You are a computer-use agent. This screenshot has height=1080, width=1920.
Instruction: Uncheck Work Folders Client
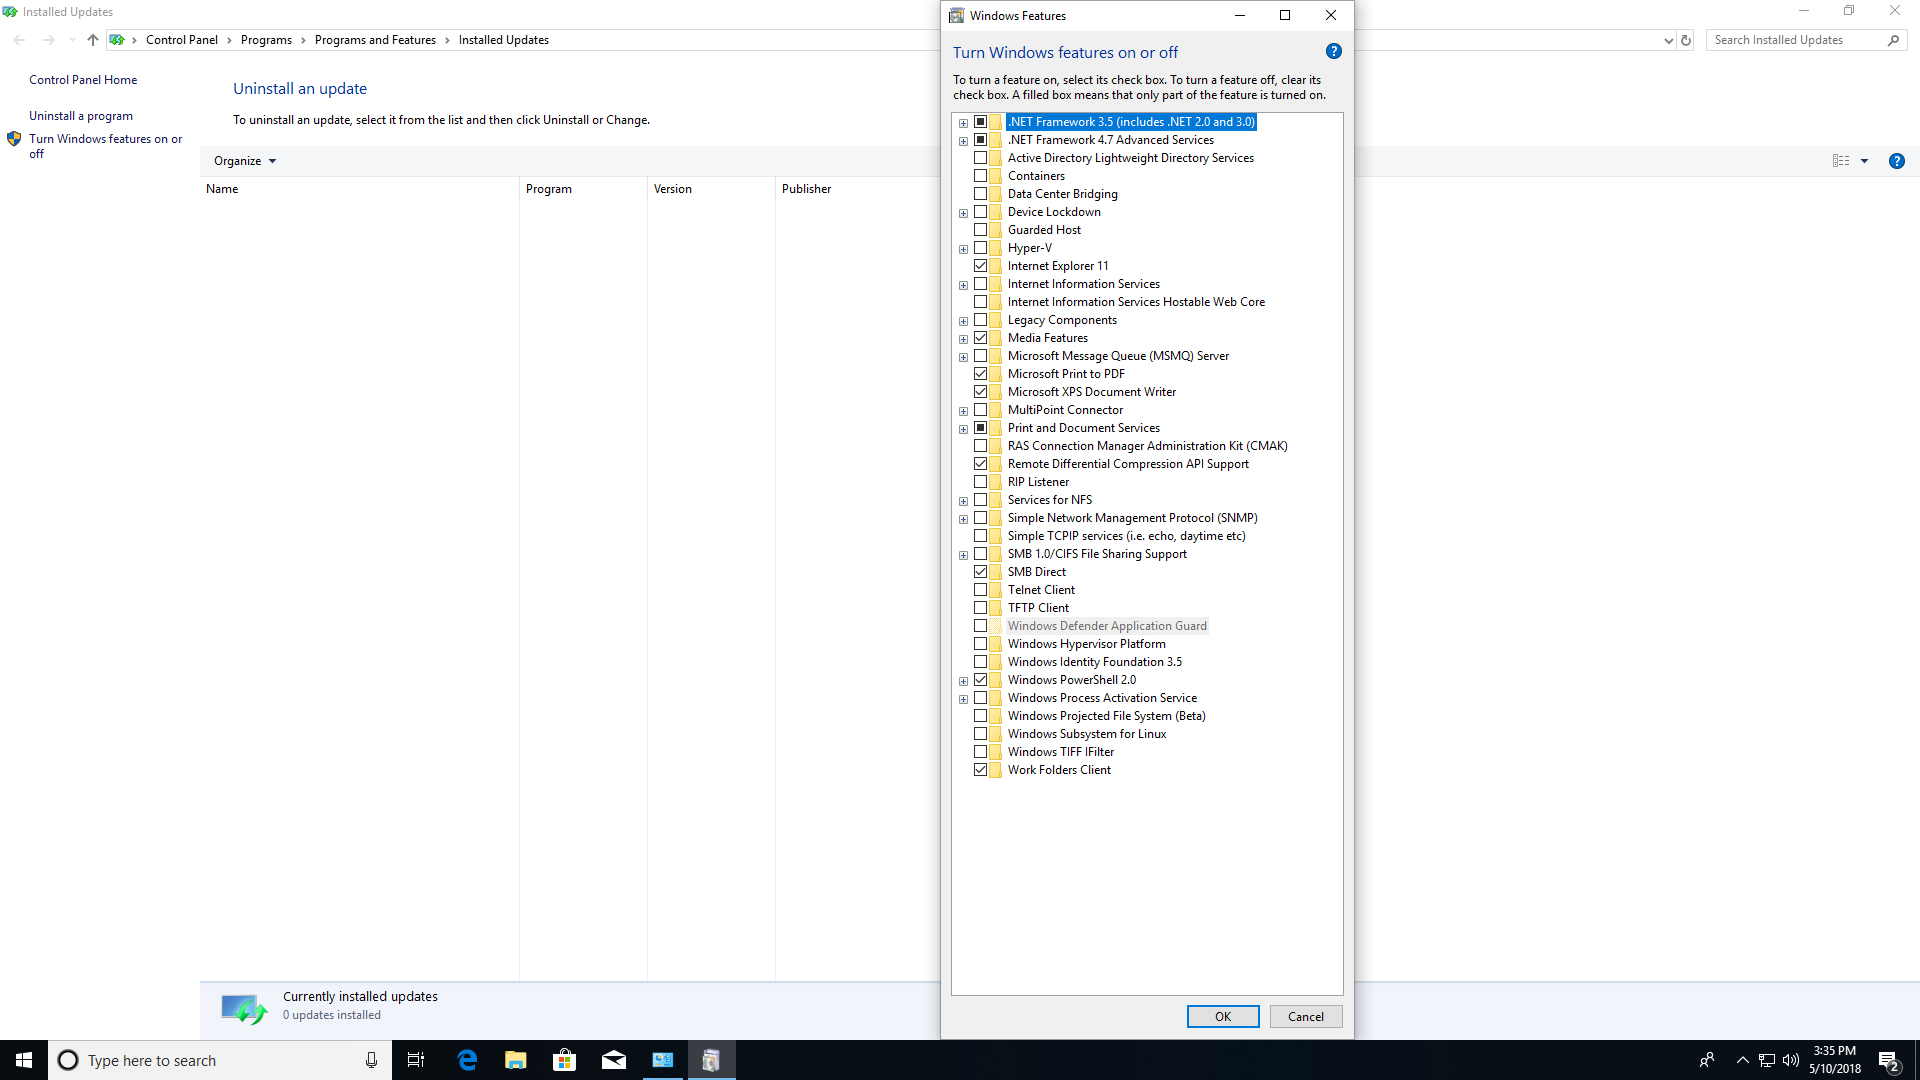[980, 770]
